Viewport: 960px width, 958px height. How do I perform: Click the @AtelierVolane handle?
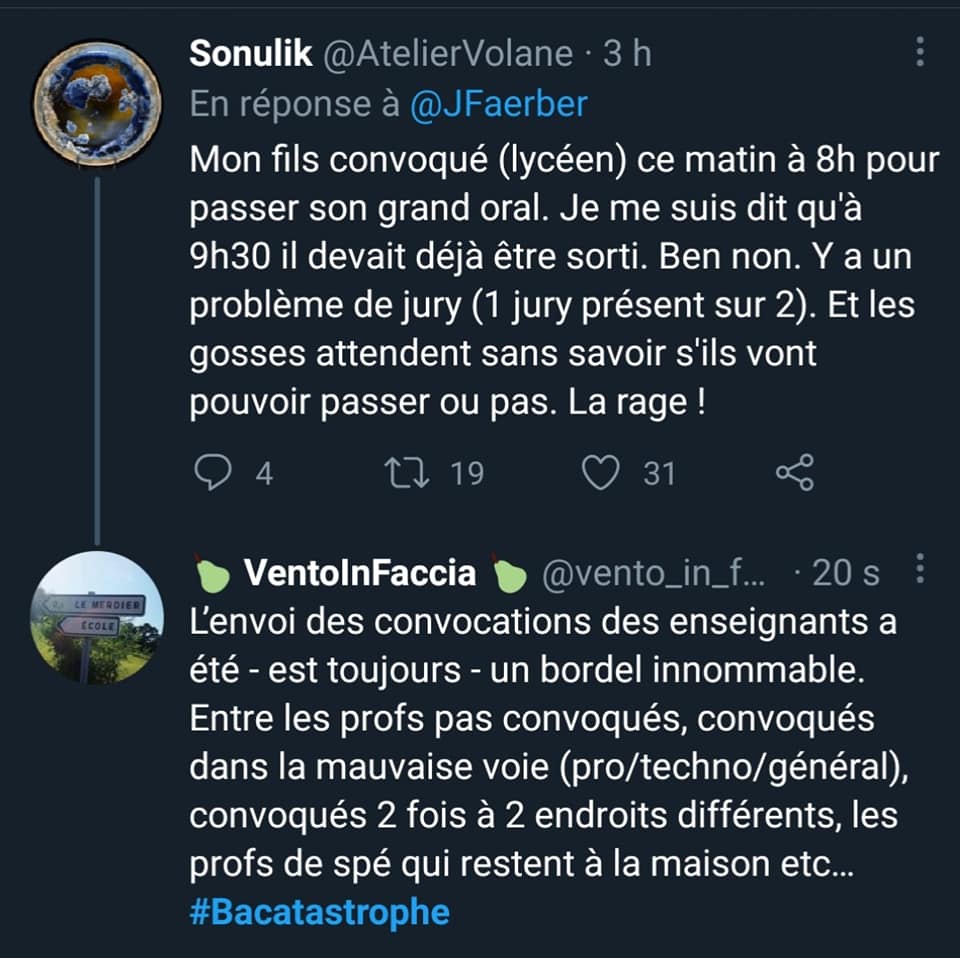tap(448, 54)
